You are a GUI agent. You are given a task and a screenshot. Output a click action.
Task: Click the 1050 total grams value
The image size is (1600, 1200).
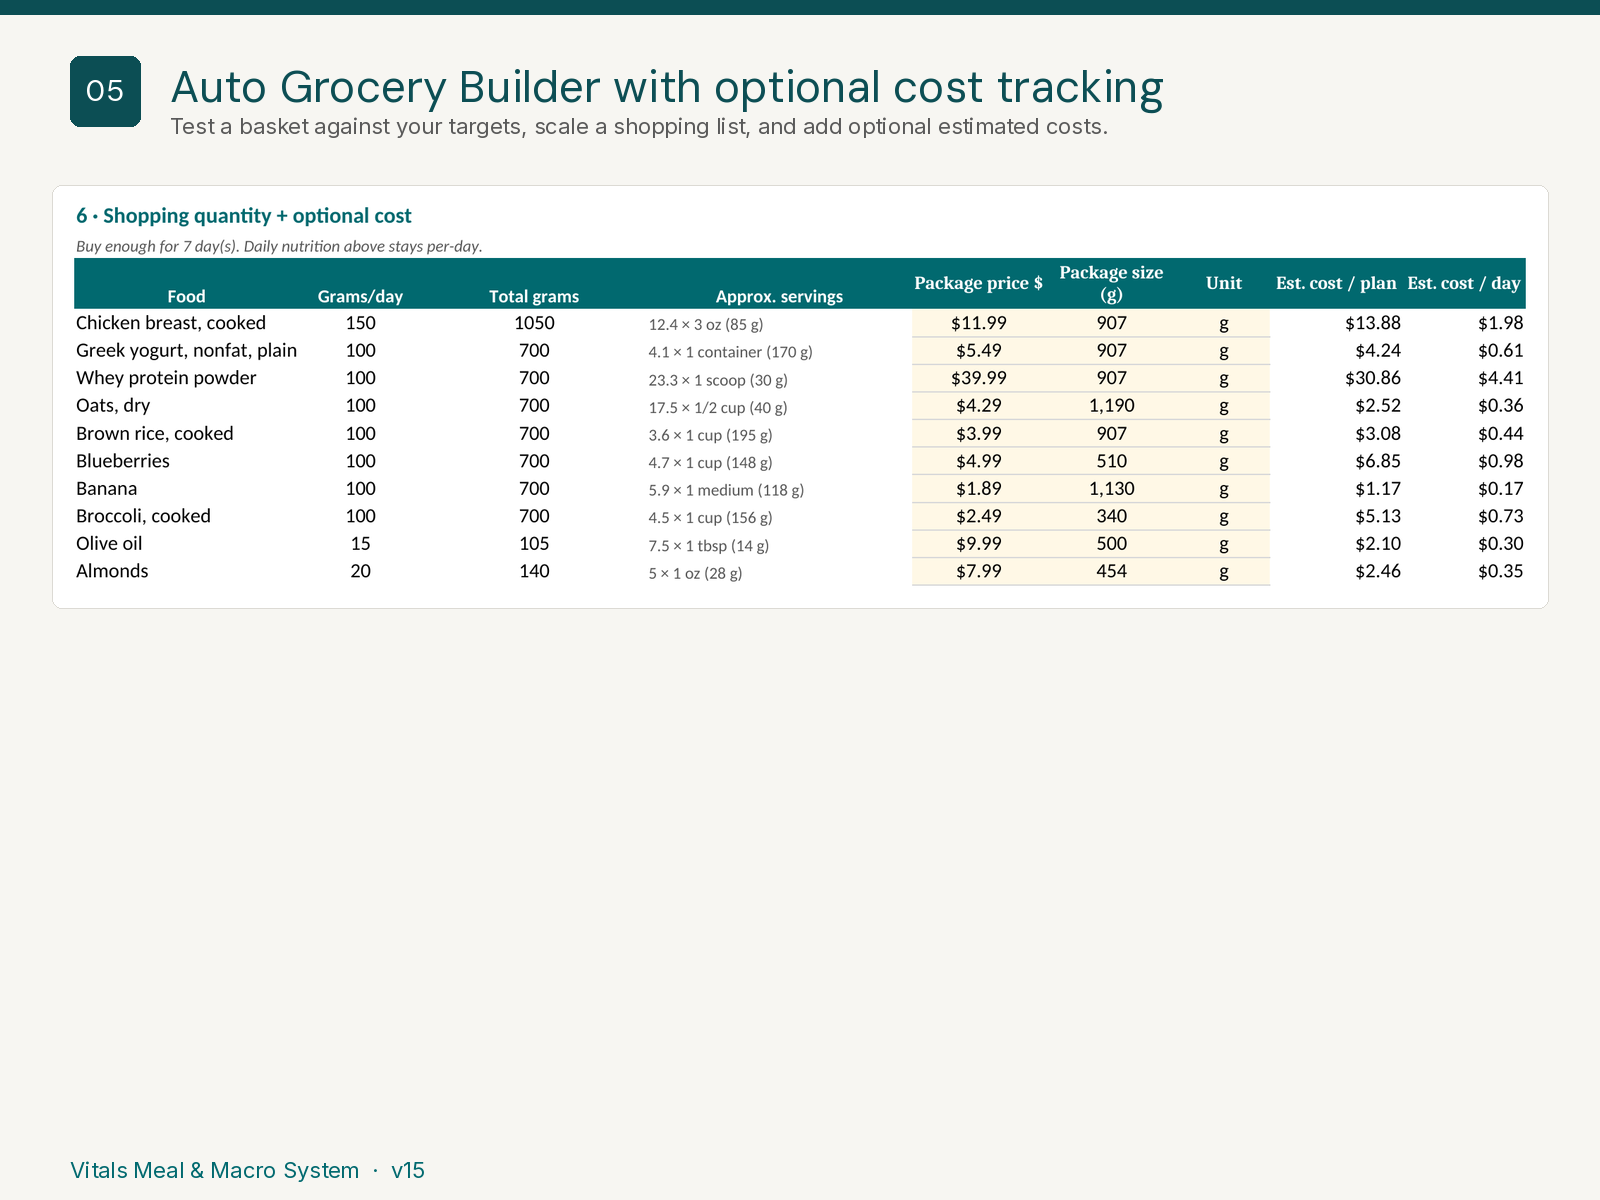534,323
